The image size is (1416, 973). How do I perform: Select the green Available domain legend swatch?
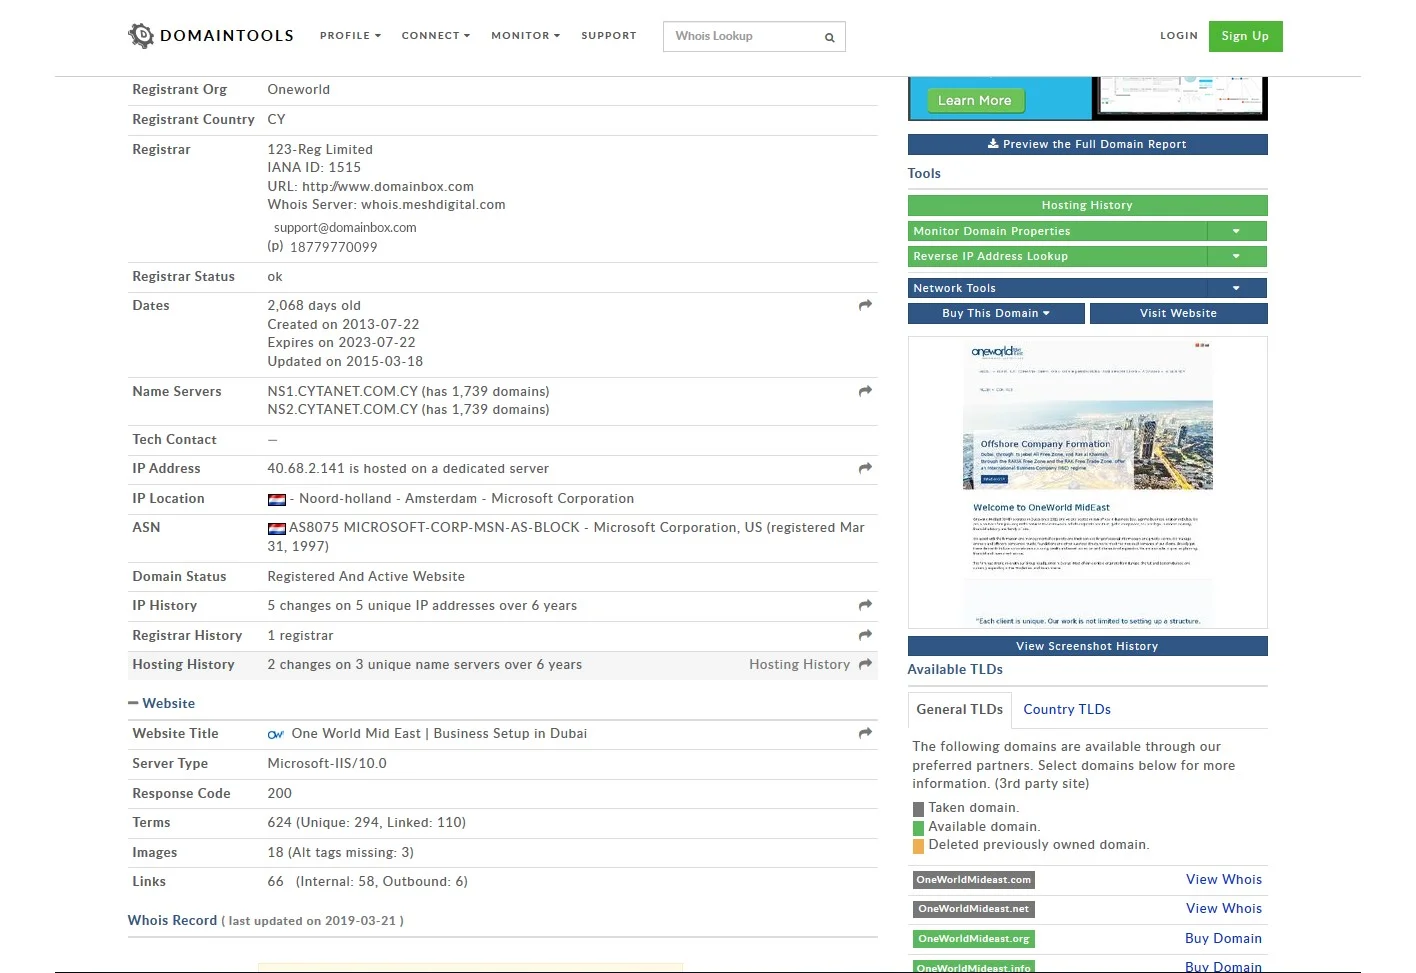[918, 828]
